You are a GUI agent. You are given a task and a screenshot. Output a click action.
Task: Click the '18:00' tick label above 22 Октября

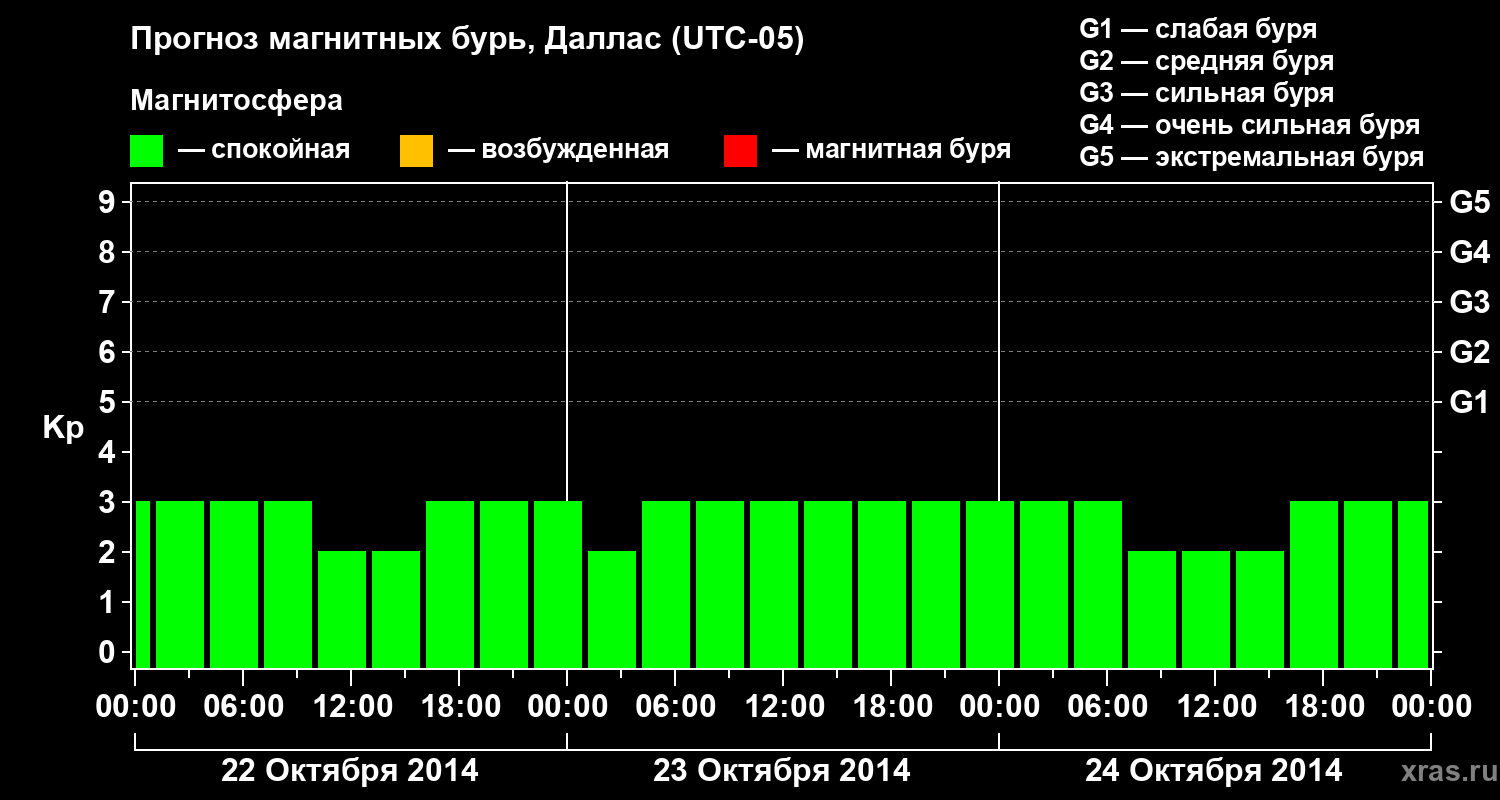(459, 707)
